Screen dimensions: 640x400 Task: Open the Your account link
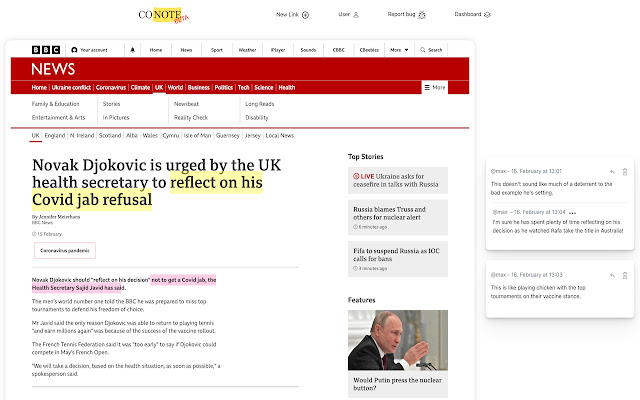pos(89,50)
